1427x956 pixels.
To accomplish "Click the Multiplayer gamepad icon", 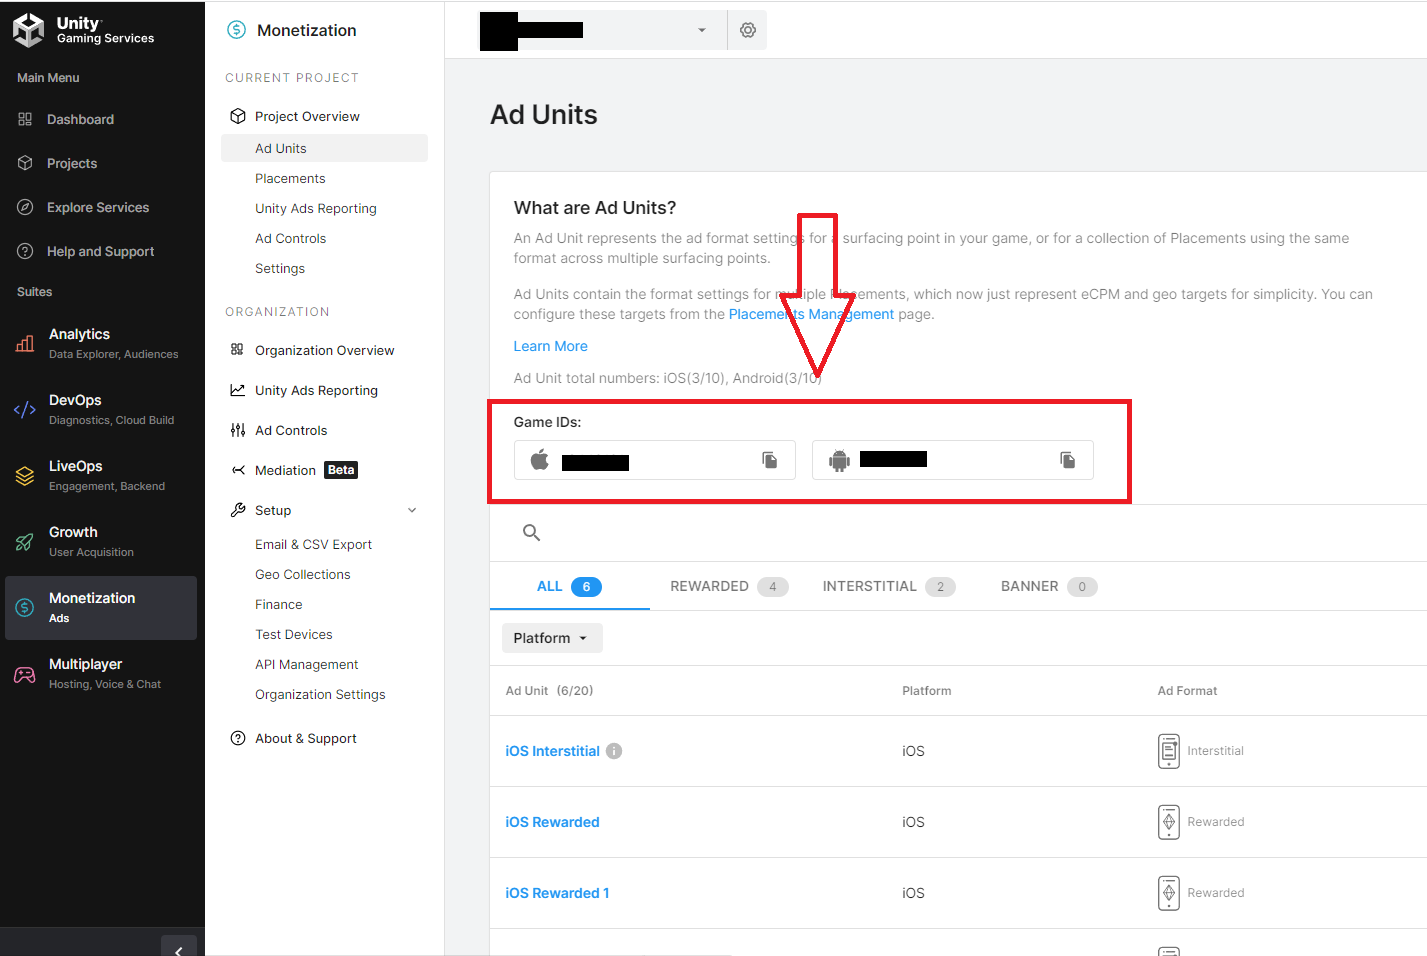I will (x=25, y=675).
